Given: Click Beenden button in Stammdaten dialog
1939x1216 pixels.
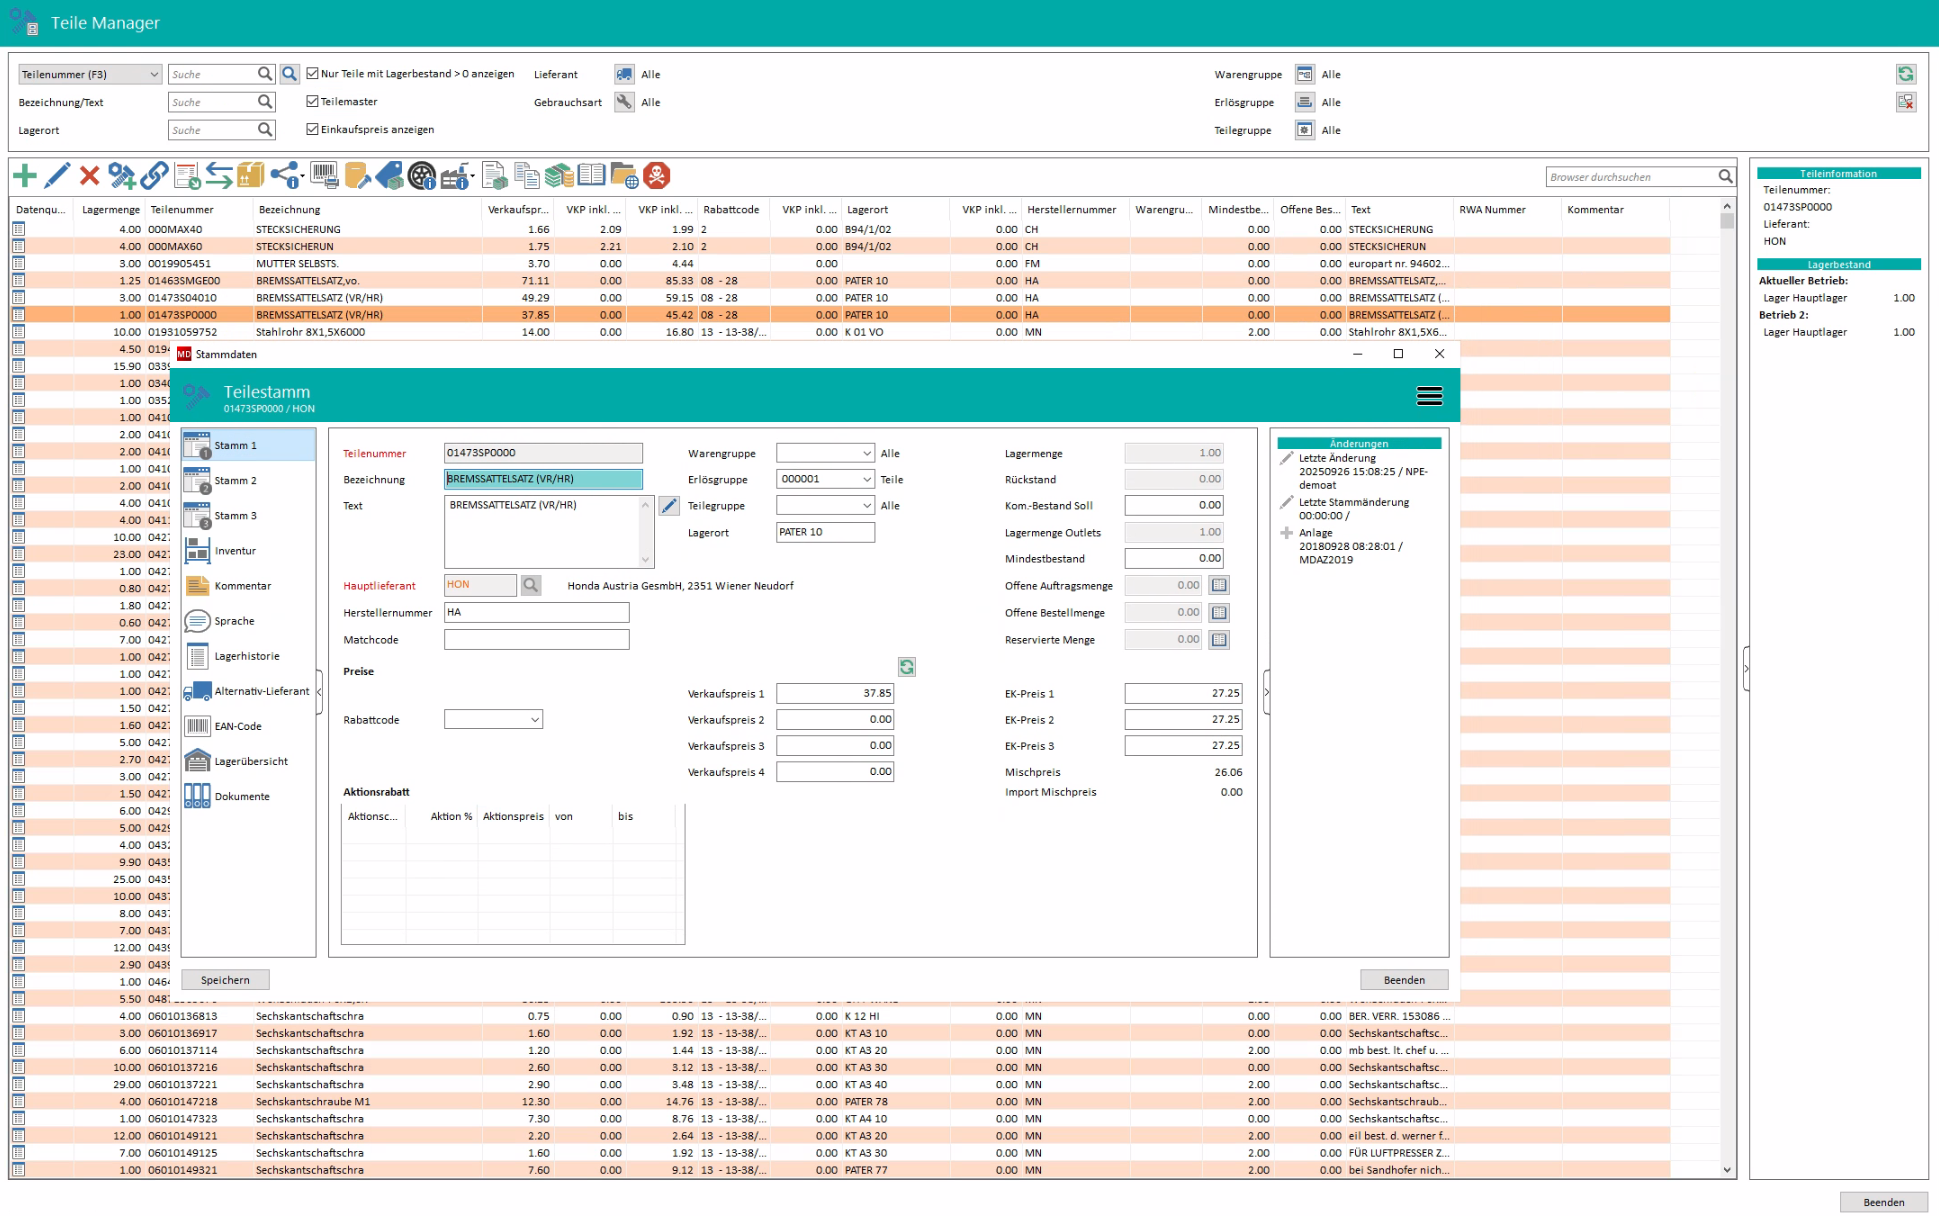Looking at the screenshot, I should pyautogui.click(x=1403, y=980).
